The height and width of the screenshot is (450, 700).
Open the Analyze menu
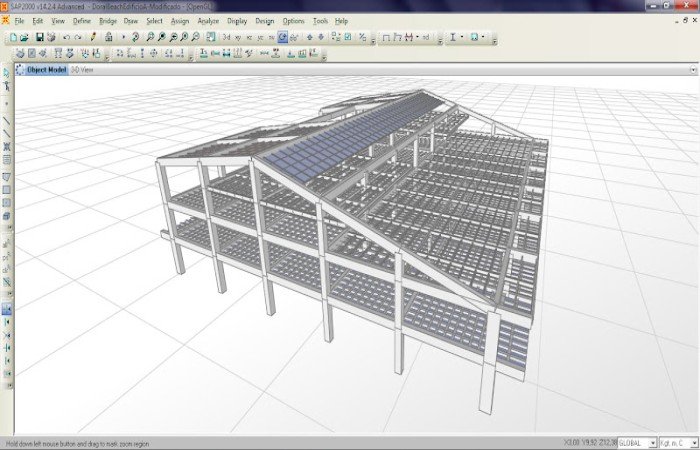pyautogui.click(x=208, y=20)
